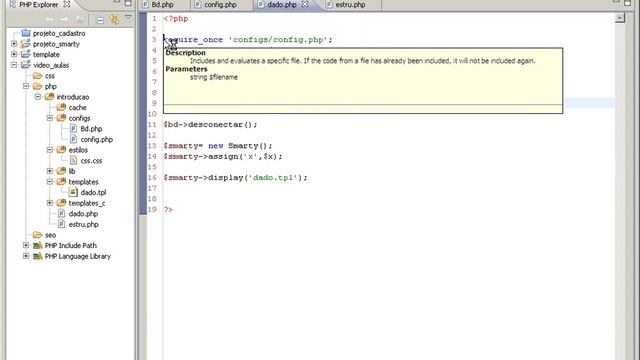Click the Collapse All icon in PHP Explorer
Viewport: 640px width, 360px height.
point(100,20)
